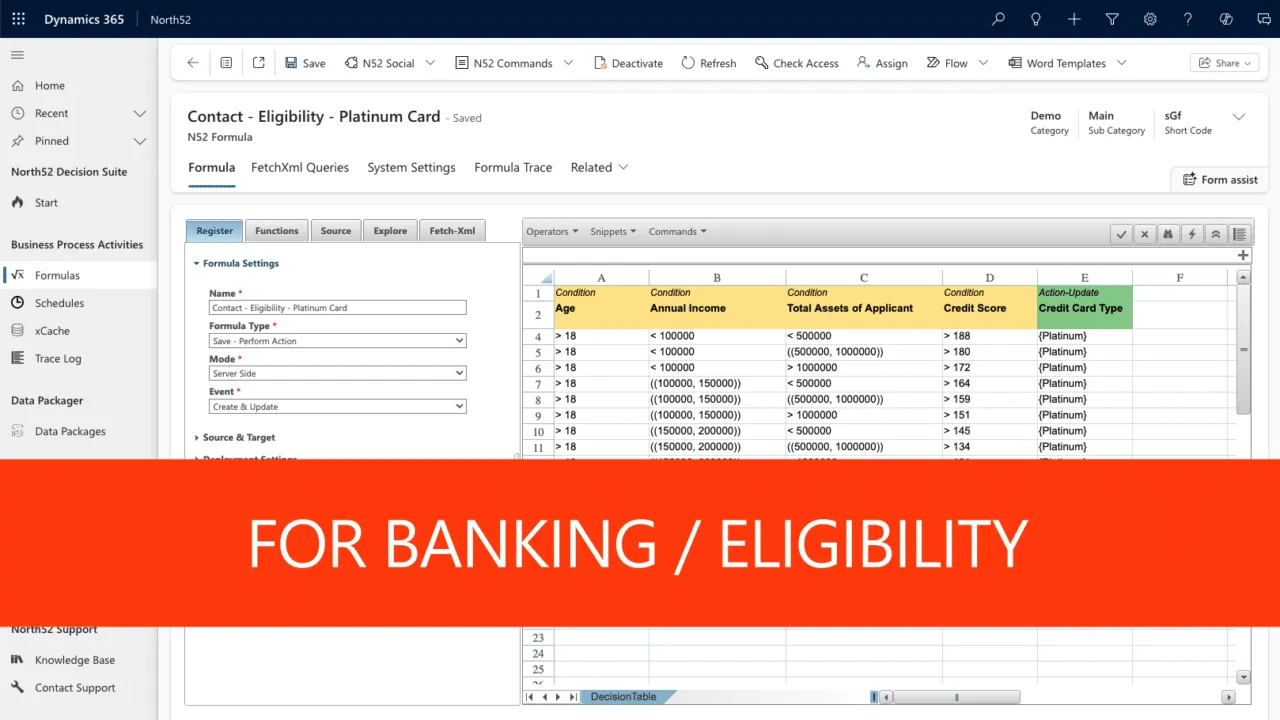The height and width of the screenshot is (720, 1280).
Task: Open the Snippets dropdown menu
Action: pyautogui.click(x=613, y=231)
